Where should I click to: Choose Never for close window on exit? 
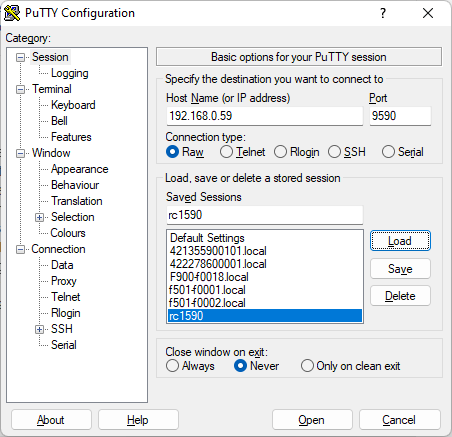coord(256,366)
